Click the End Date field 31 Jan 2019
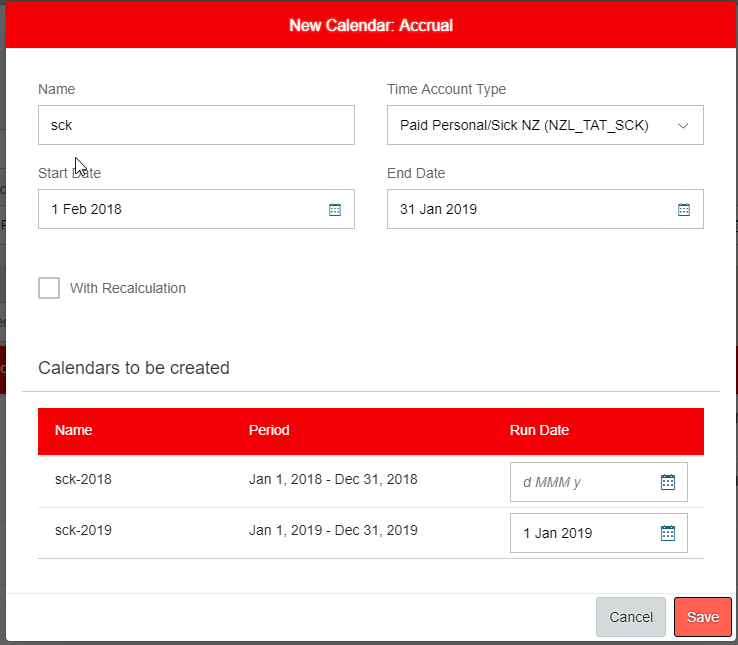 (x=545, y=209)
